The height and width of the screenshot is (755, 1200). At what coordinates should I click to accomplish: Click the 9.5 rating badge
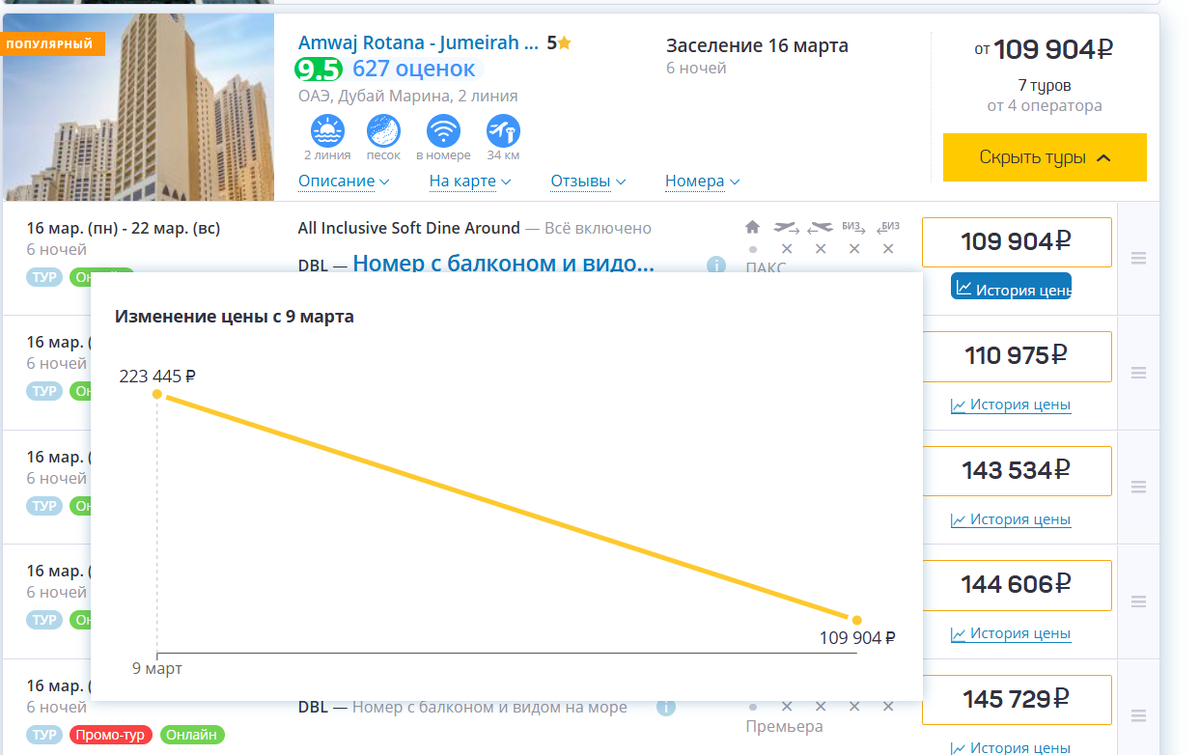(319, 69)
